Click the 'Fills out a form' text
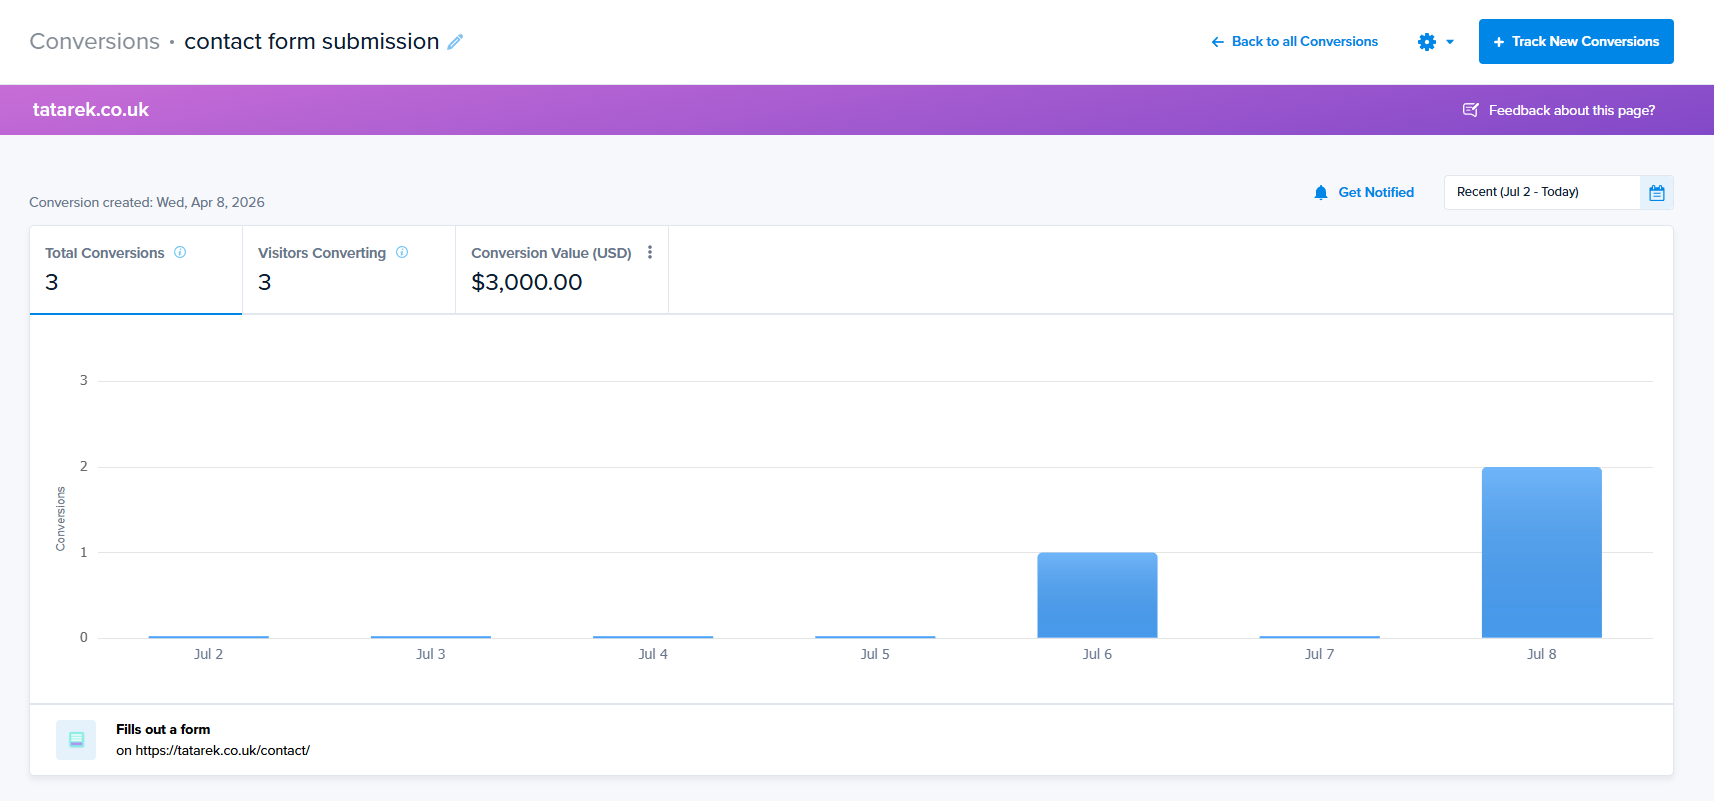The image size is (1714, 801). point(163,729)
